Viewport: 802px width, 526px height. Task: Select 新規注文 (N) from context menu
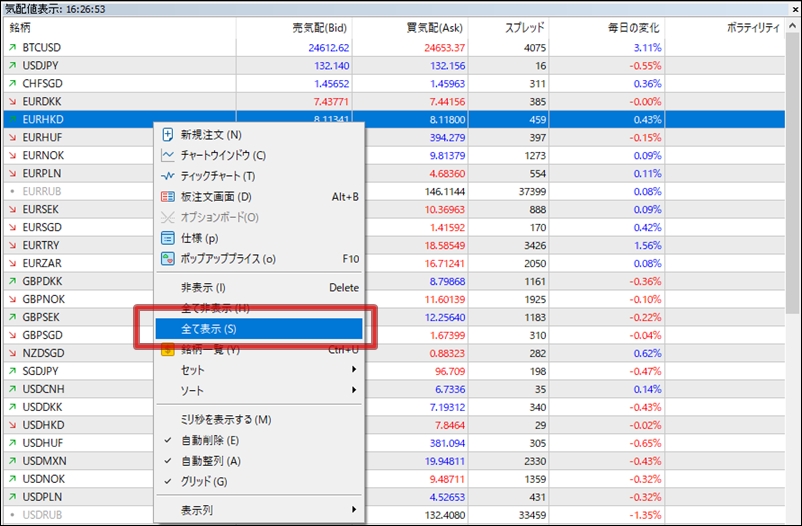[259, 135]
